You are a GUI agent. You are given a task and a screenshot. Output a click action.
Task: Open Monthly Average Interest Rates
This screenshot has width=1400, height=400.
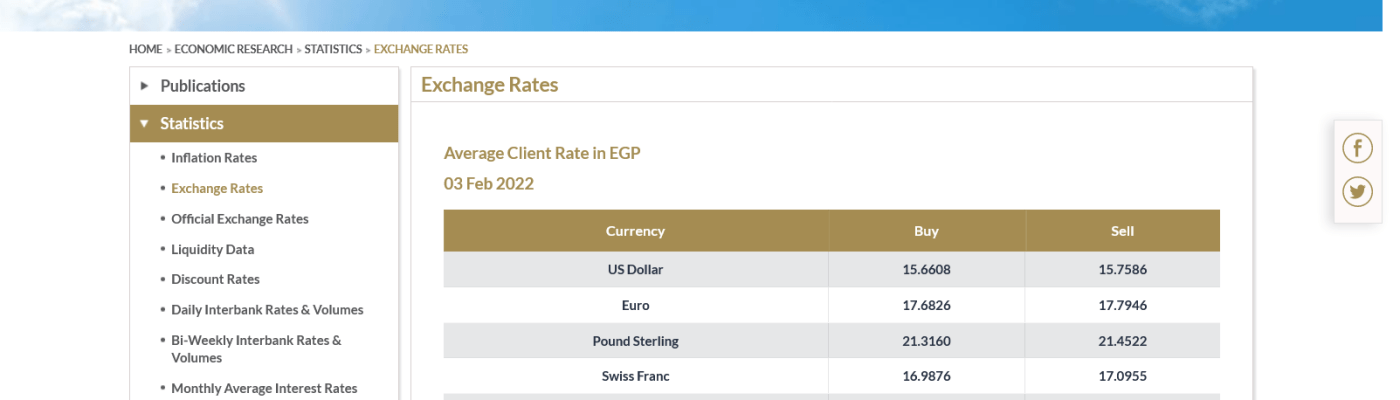pyautogui.click(x=264, y=388)
